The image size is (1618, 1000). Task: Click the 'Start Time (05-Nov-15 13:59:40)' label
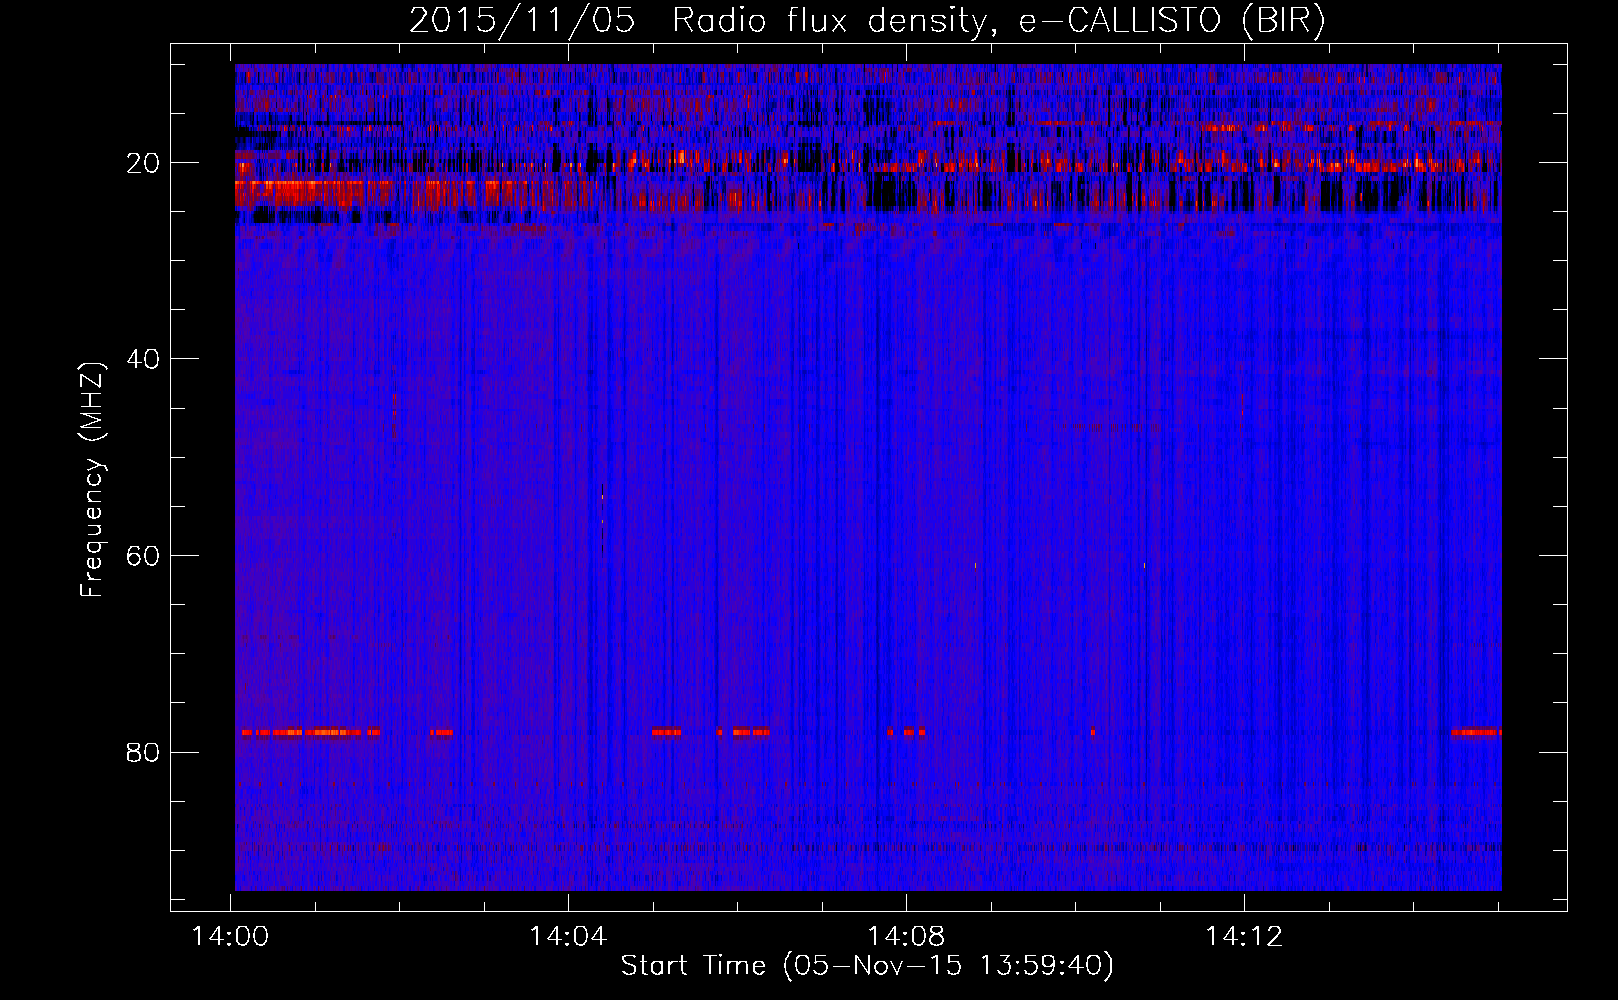click(867, 966)
